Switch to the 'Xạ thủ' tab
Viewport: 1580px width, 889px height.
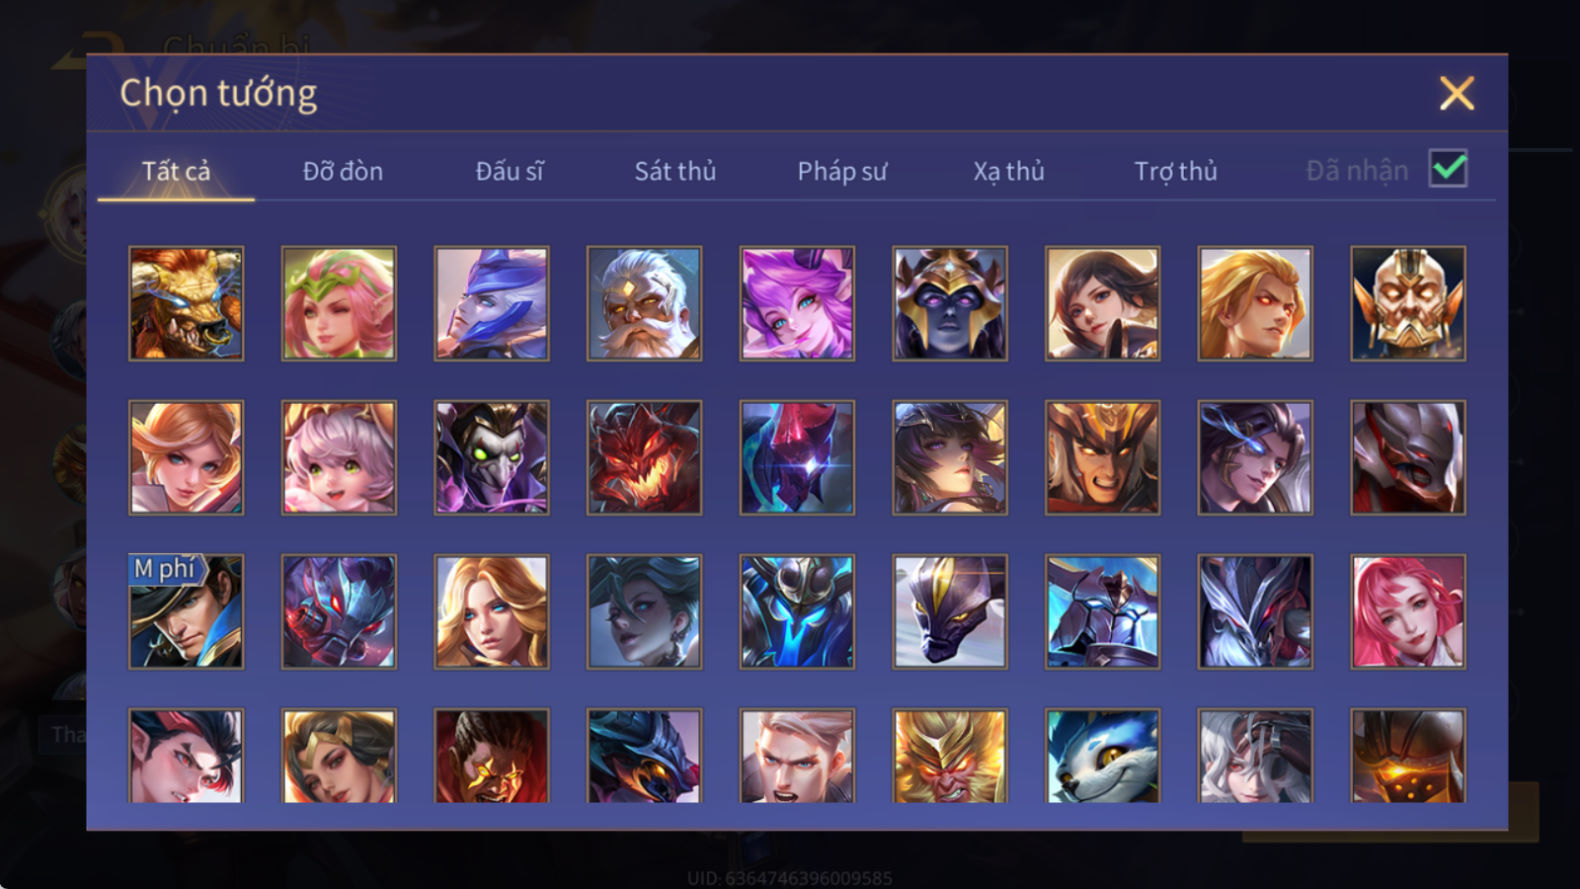pos(1009,171)
